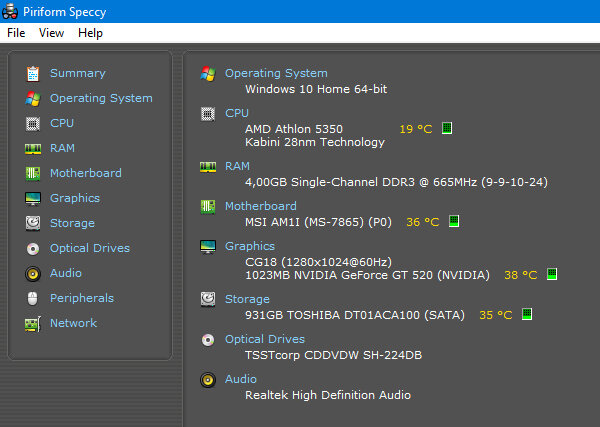Viewport: 600px width, 427px height.
Task: Open the View menu
Action: [51, 33]
